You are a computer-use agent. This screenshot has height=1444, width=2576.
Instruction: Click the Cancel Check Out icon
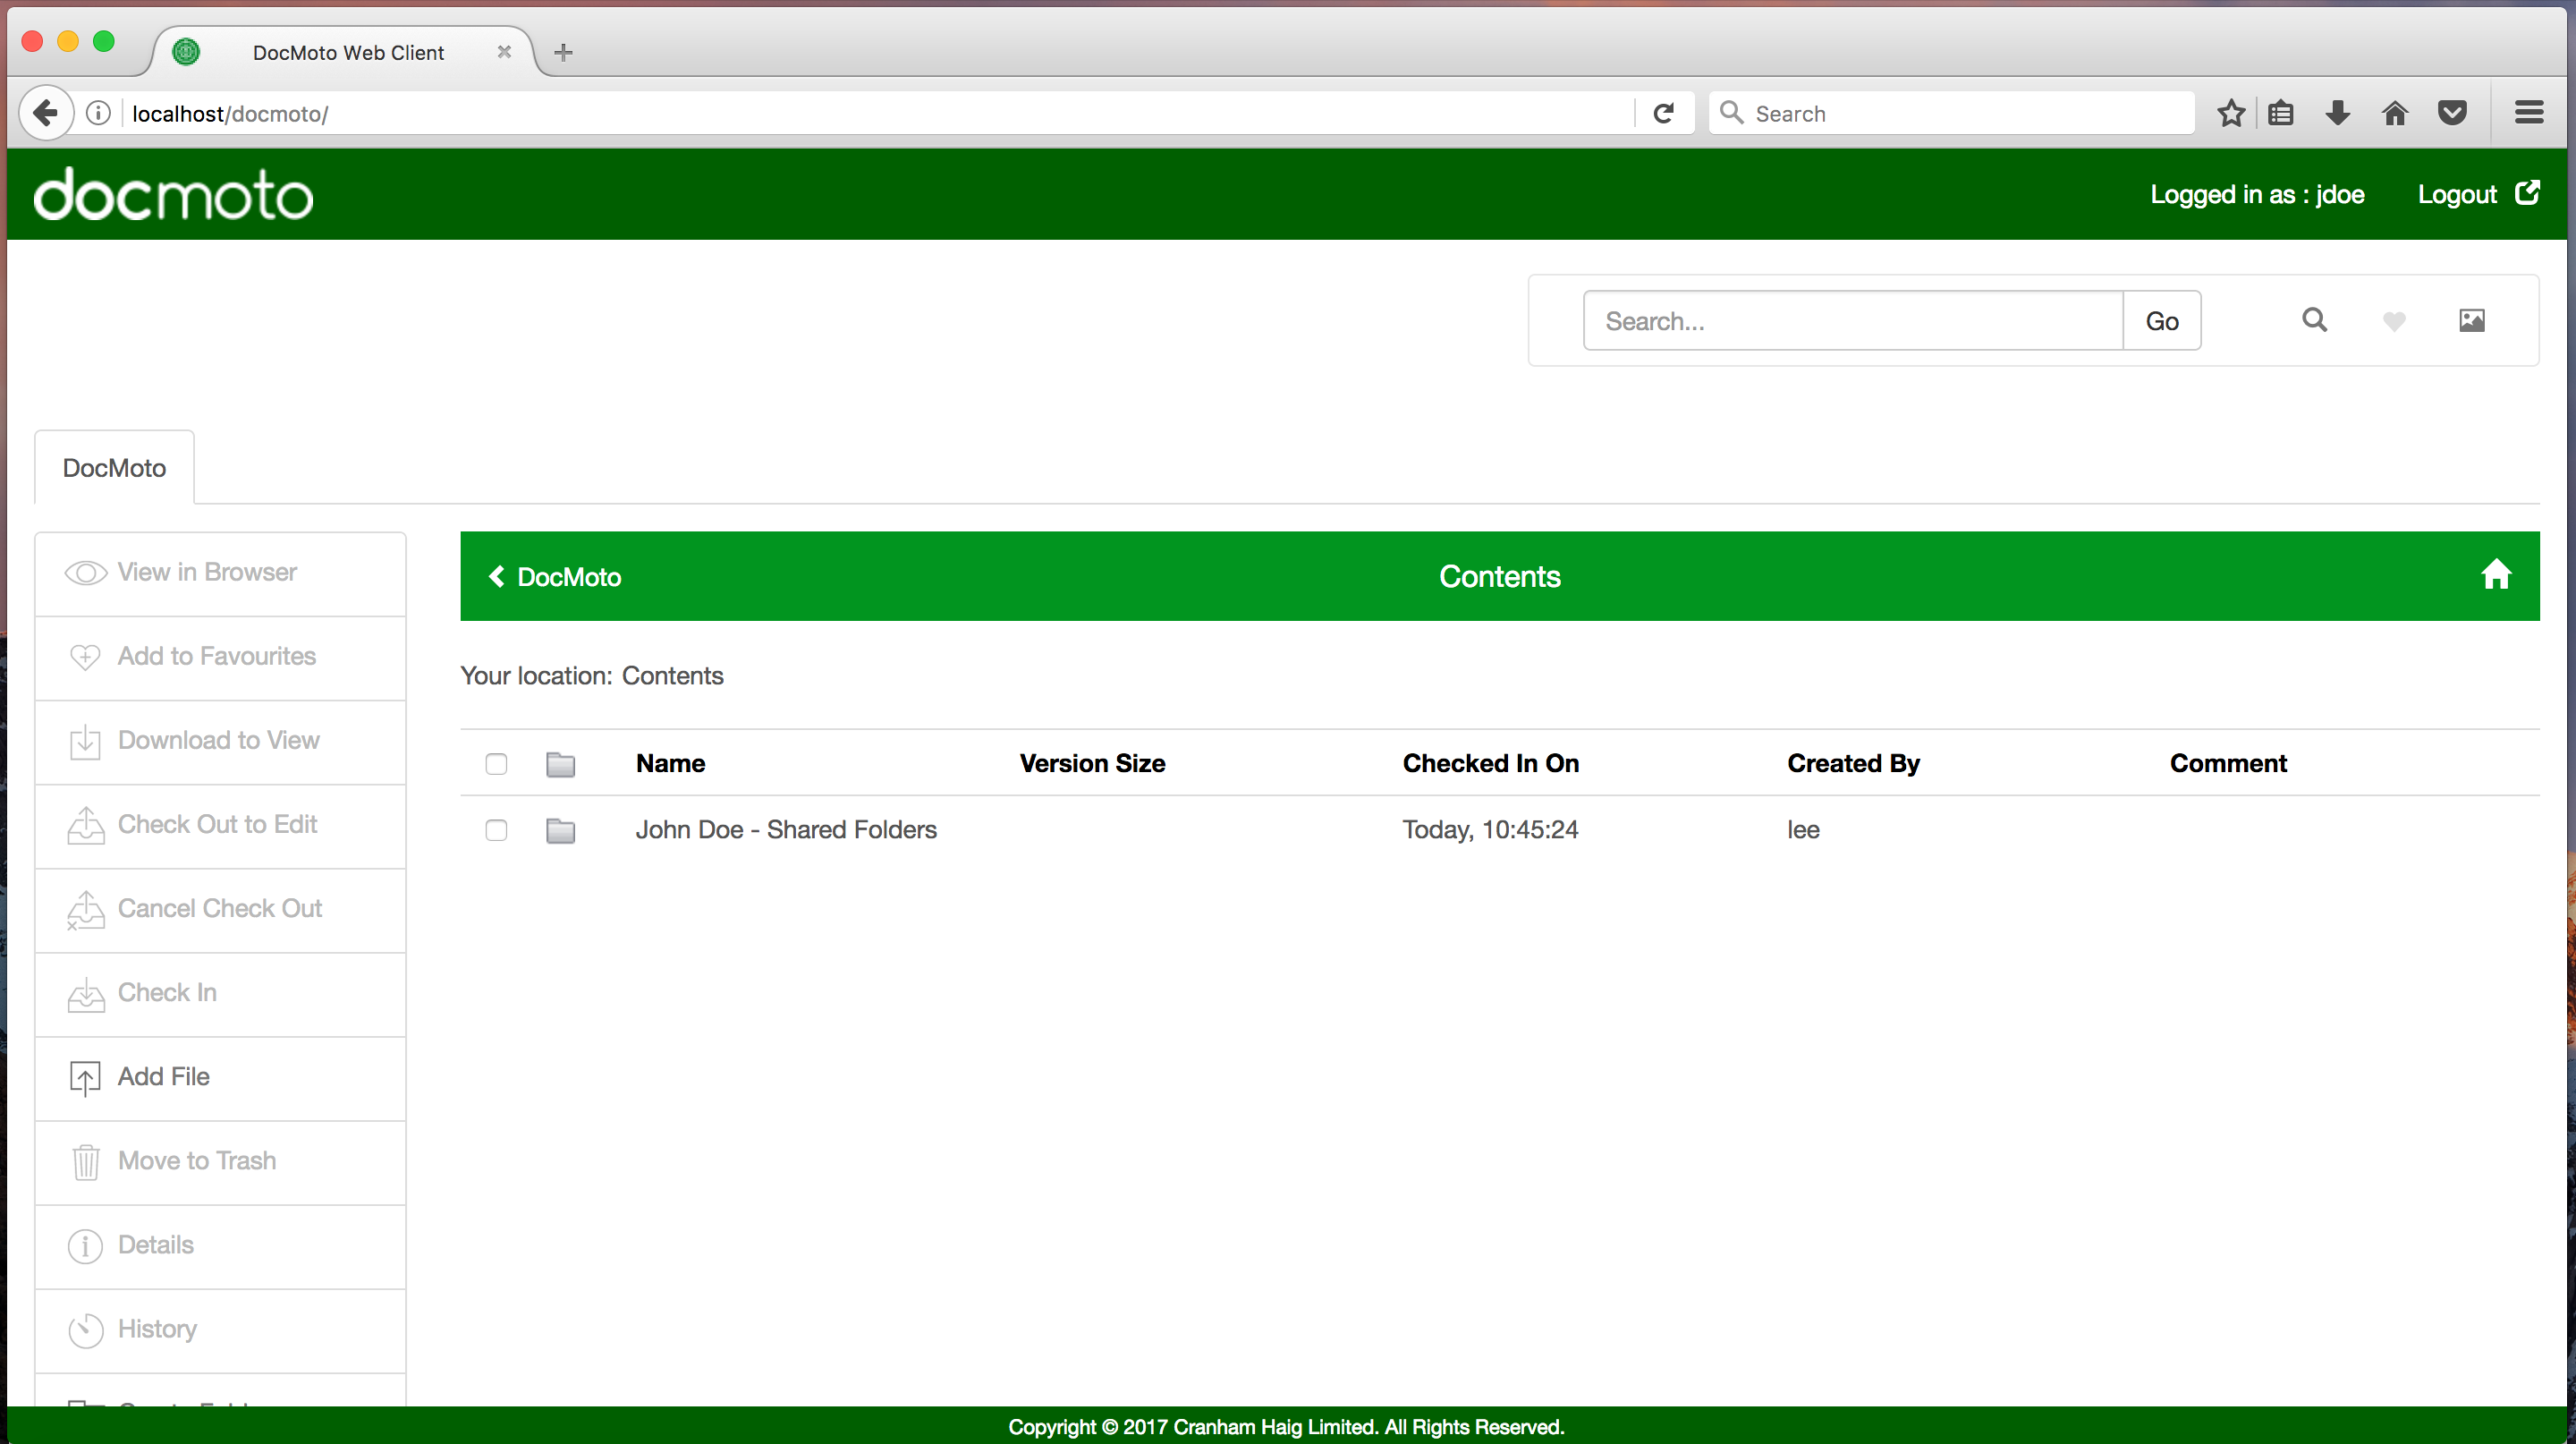point(86,909)
